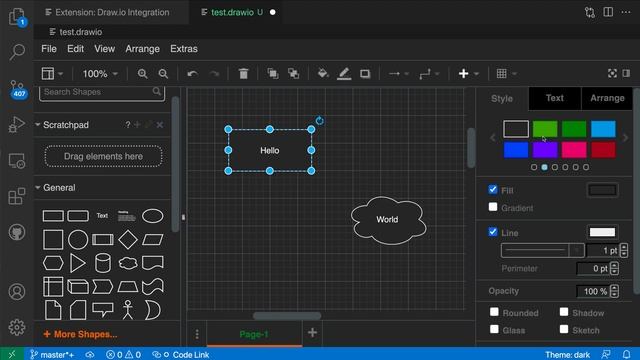Click the Redo arrow icon

tap(214, 74)
